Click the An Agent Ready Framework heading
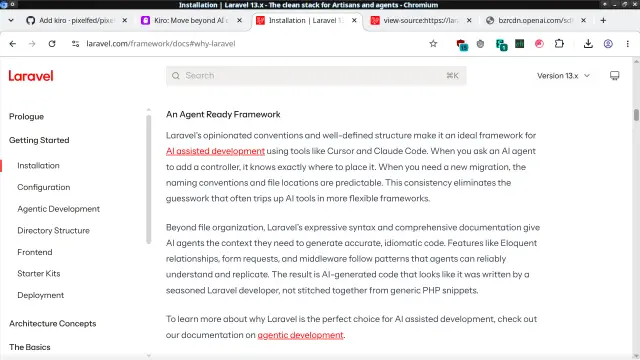The height and width of the screenshot is (360, 640). coord(223,115)
